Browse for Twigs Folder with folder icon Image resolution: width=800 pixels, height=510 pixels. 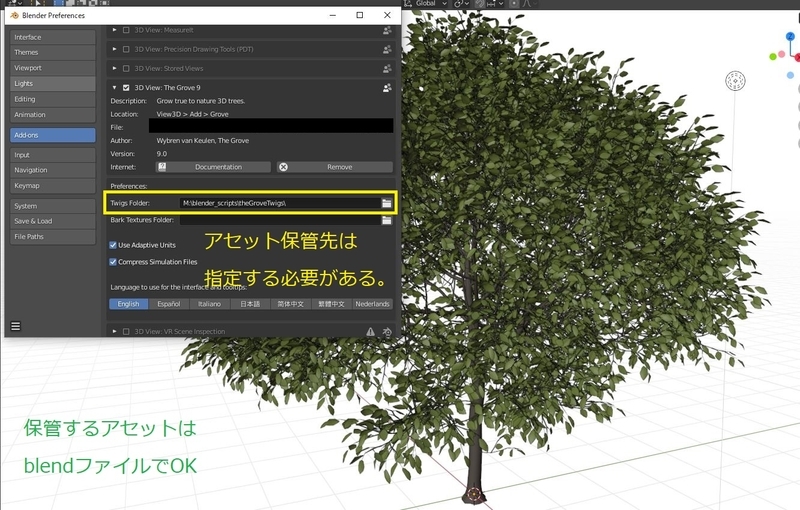coord(387,203)
